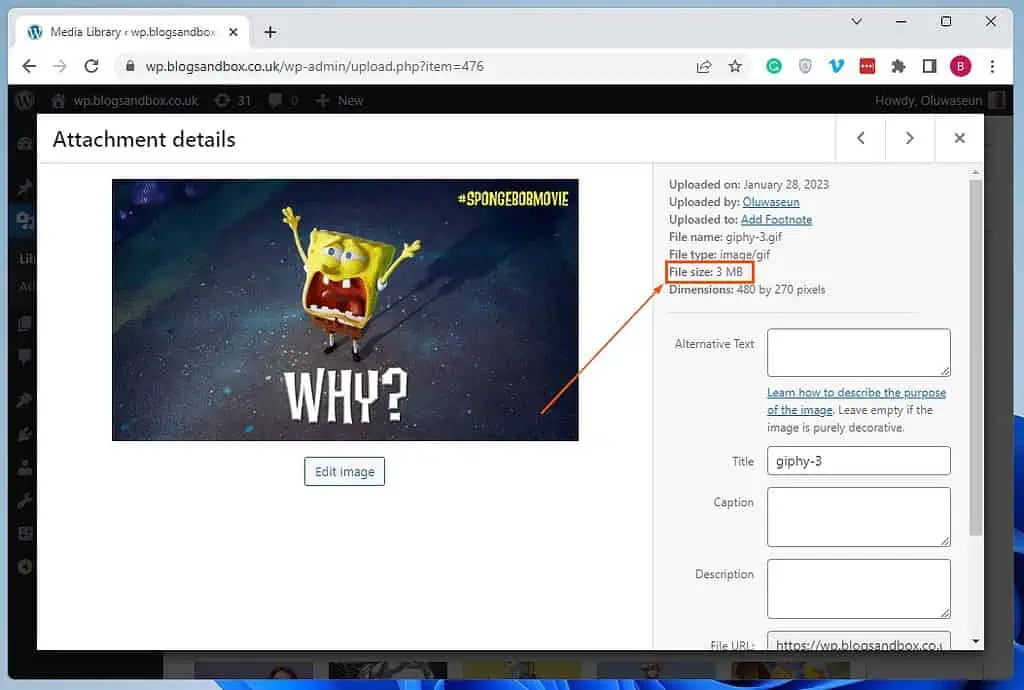1024x690 pixels.
Task: Click the scrollbar up arrow
Action: [976, 172]
